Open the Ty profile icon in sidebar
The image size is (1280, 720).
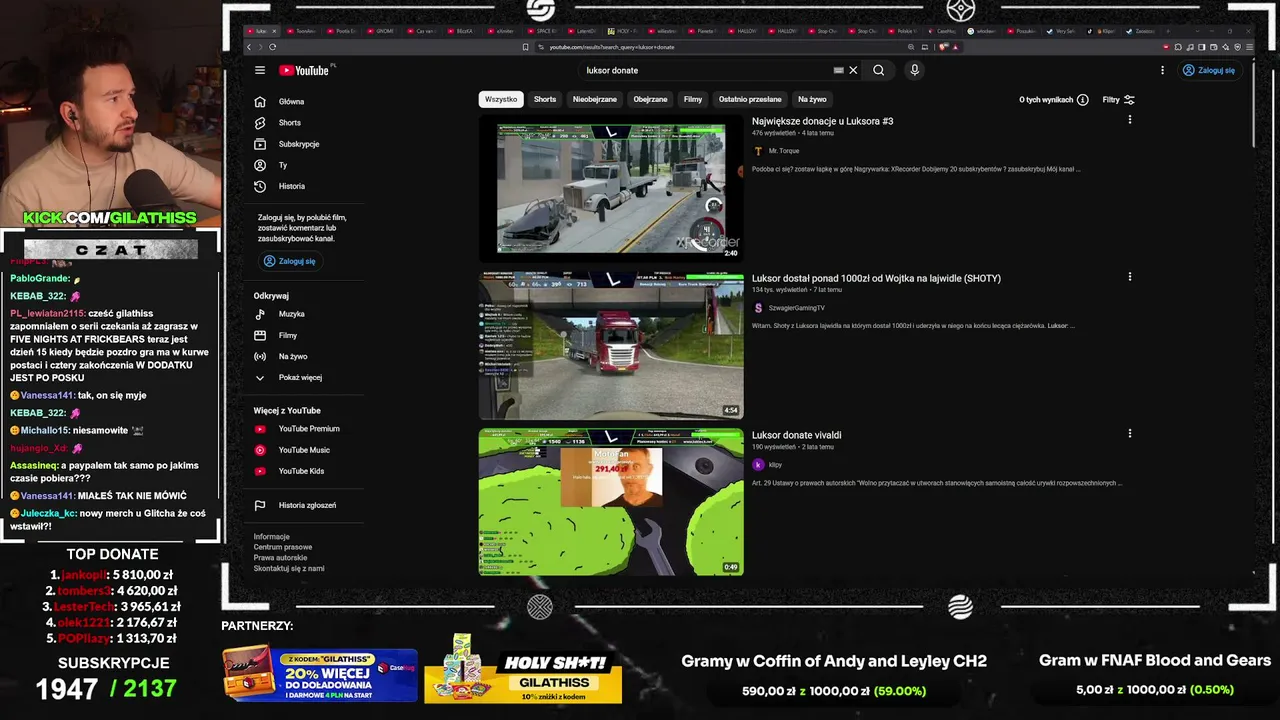(260, 165)
